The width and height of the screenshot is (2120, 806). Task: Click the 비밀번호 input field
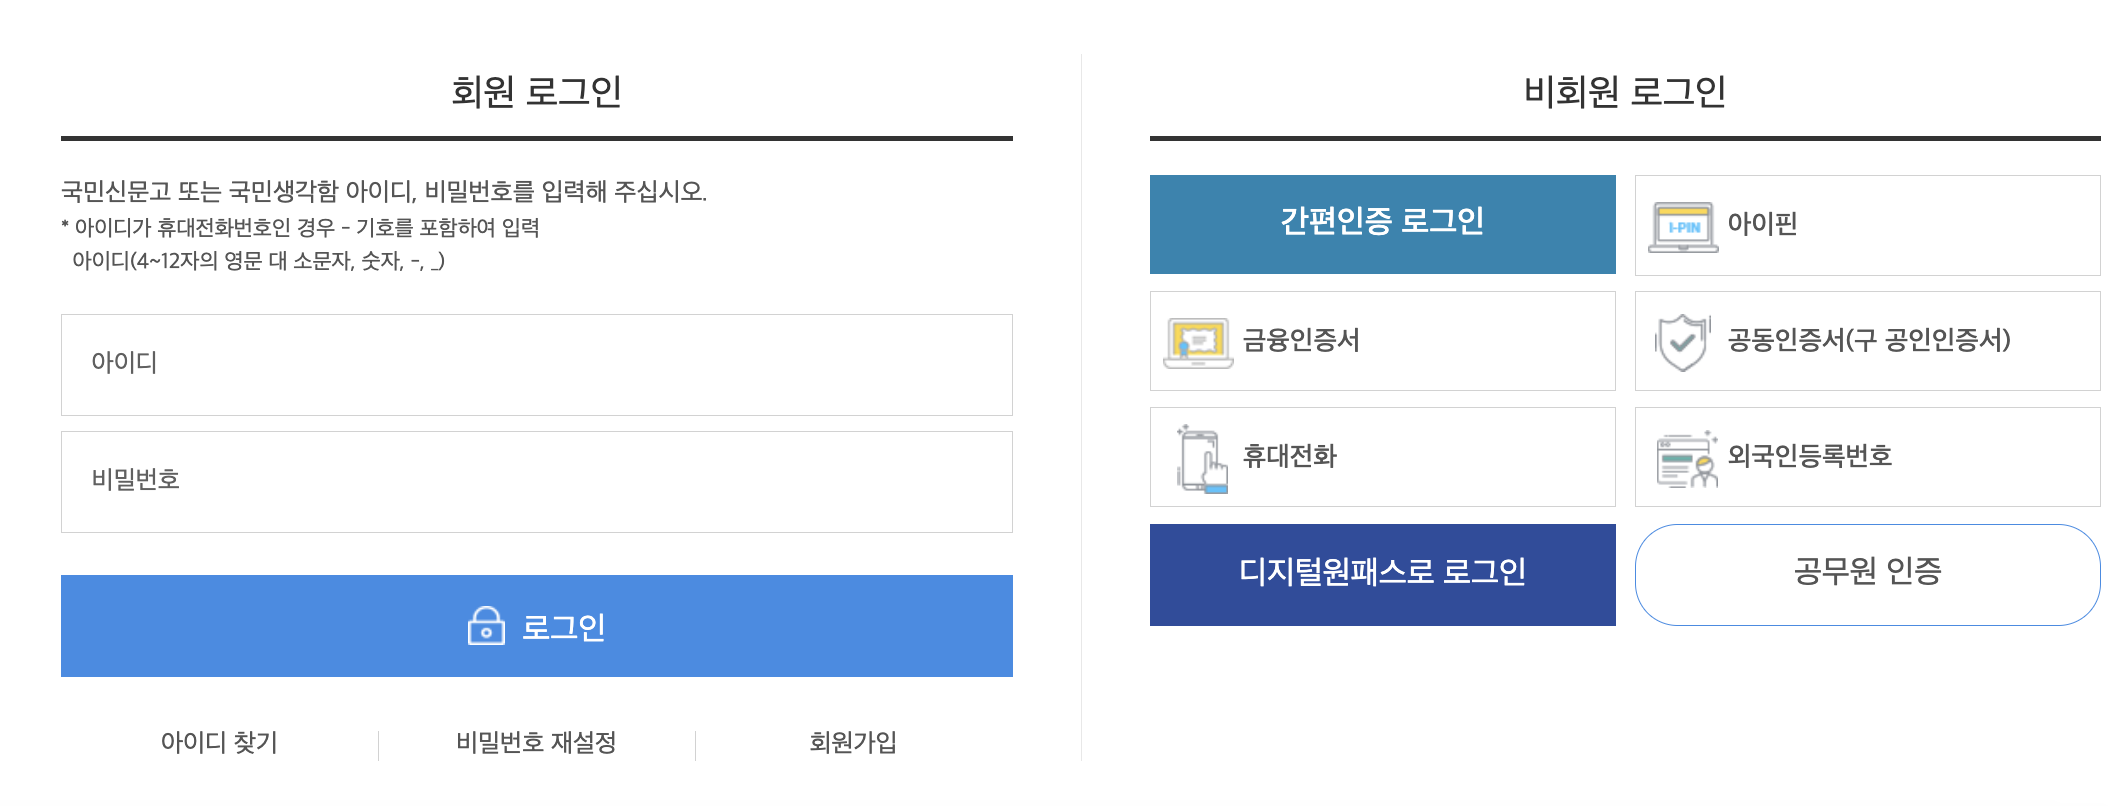click(x=537, y=481)
